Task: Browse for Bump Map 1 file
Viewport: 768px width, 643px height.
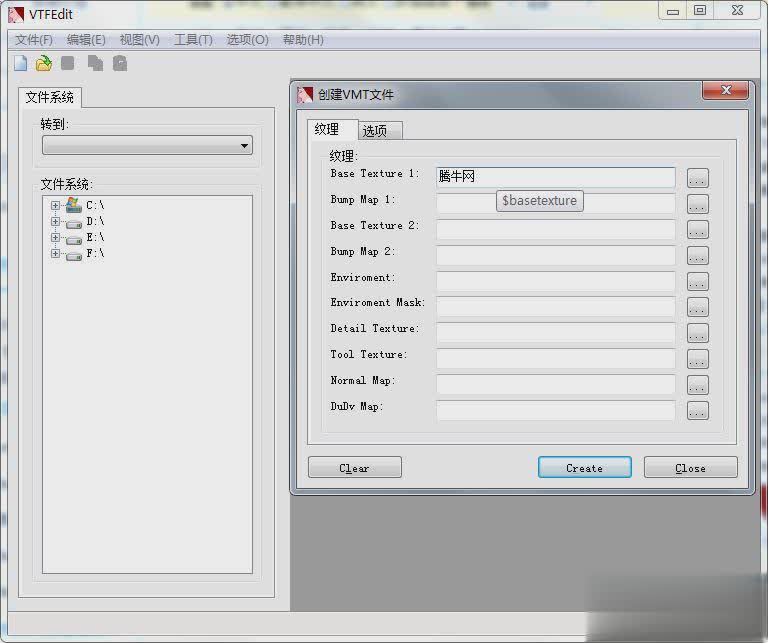Action: click(697, 204)
